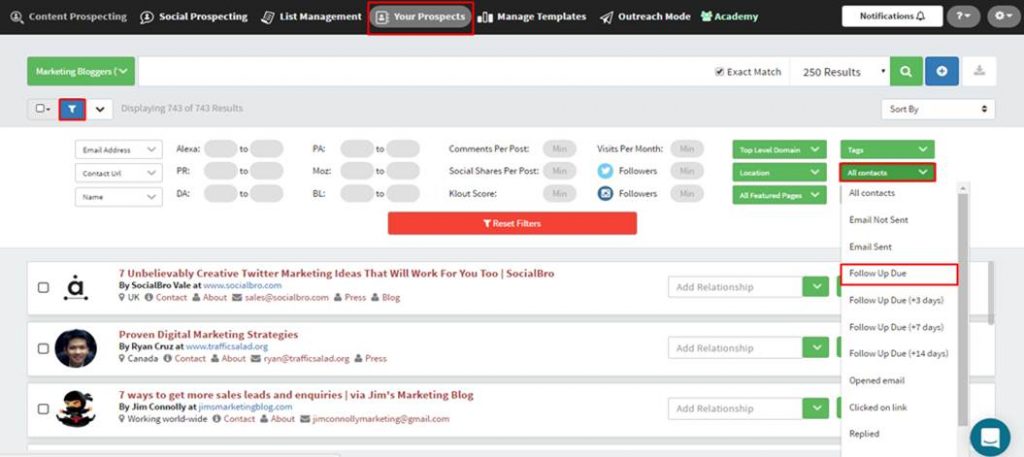Choose Follow Up Due (+7 days)
This screenshot has width=1024, height=457.
click(896, 327)
